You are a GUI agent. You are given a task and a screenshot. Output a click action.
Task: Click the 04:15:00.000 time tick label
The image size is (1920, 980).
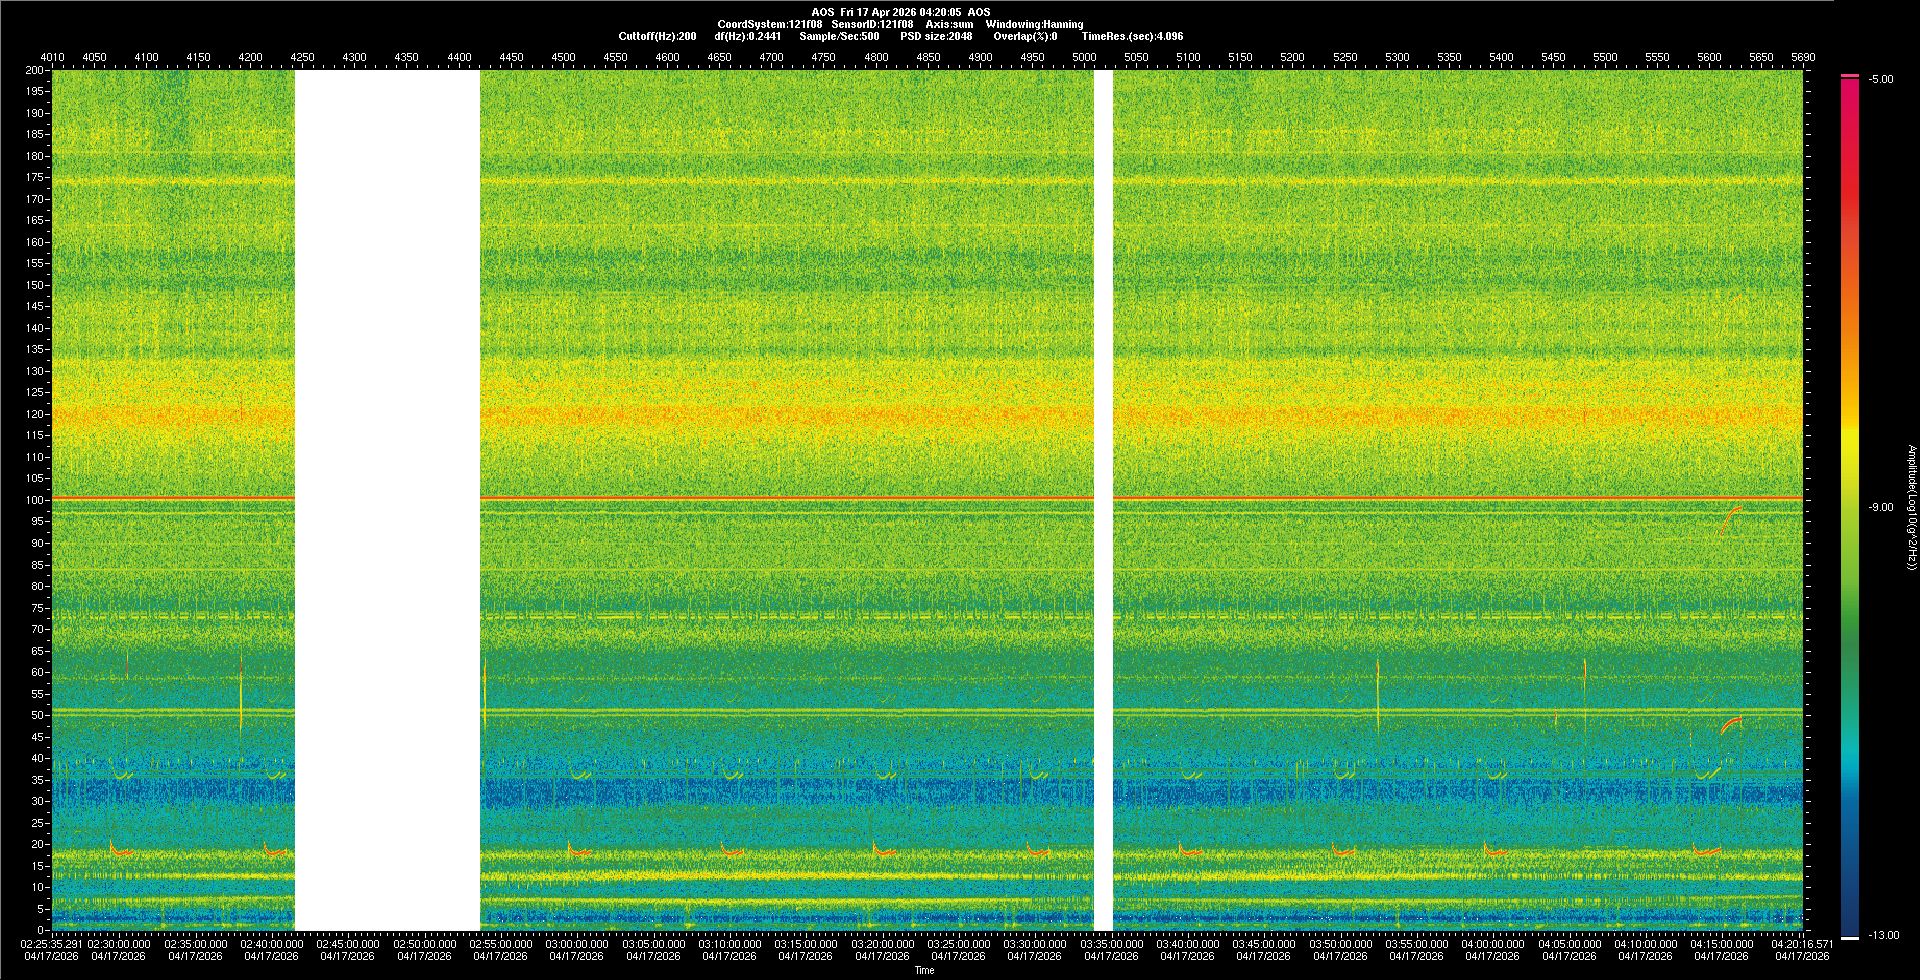pyautogui.click(x=1721, y=944)
